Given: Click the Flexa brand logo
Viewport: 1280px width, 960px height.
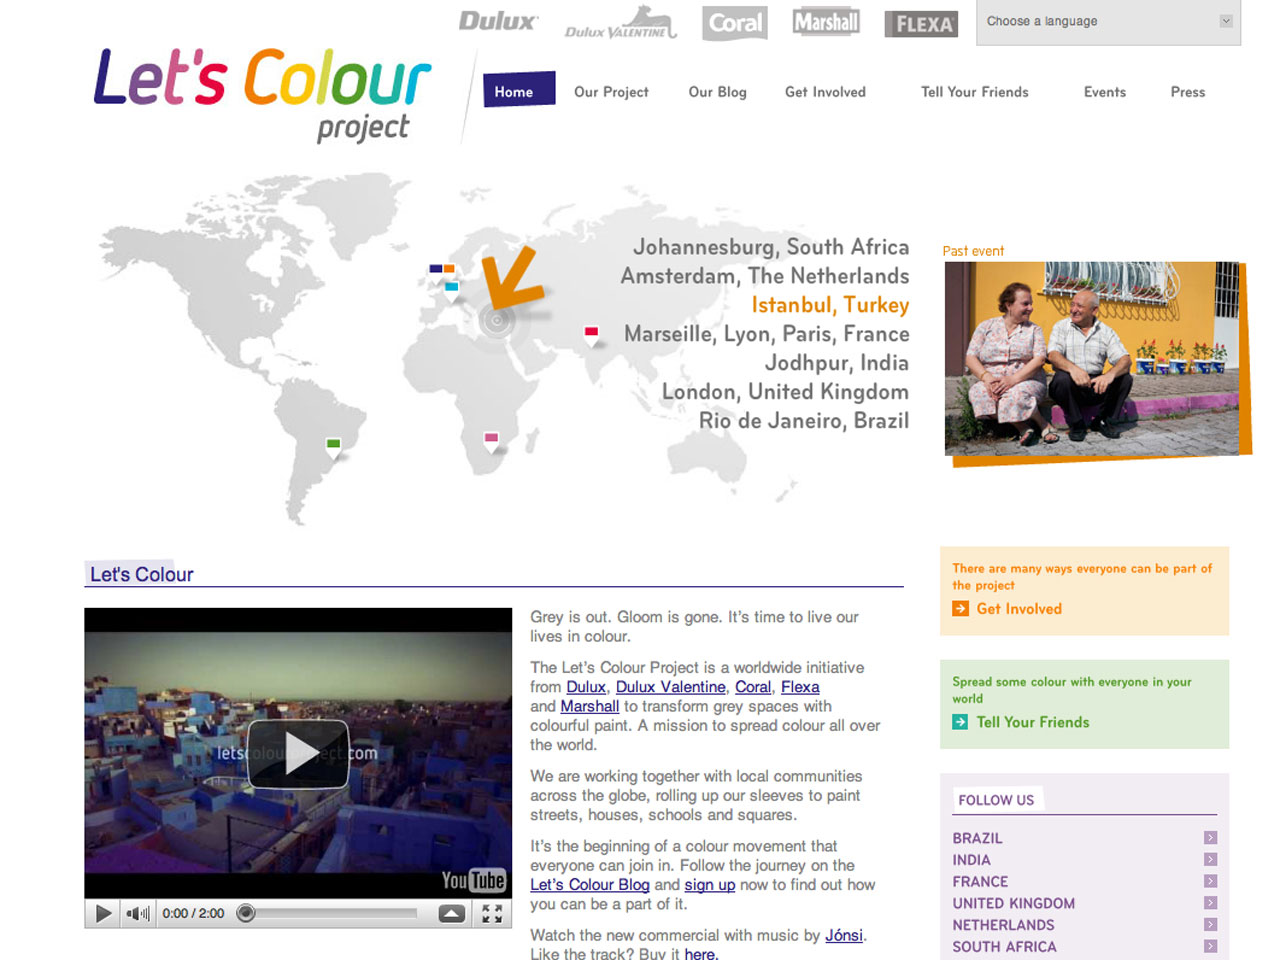Looking at the screenshot, I should pos(921,24).
